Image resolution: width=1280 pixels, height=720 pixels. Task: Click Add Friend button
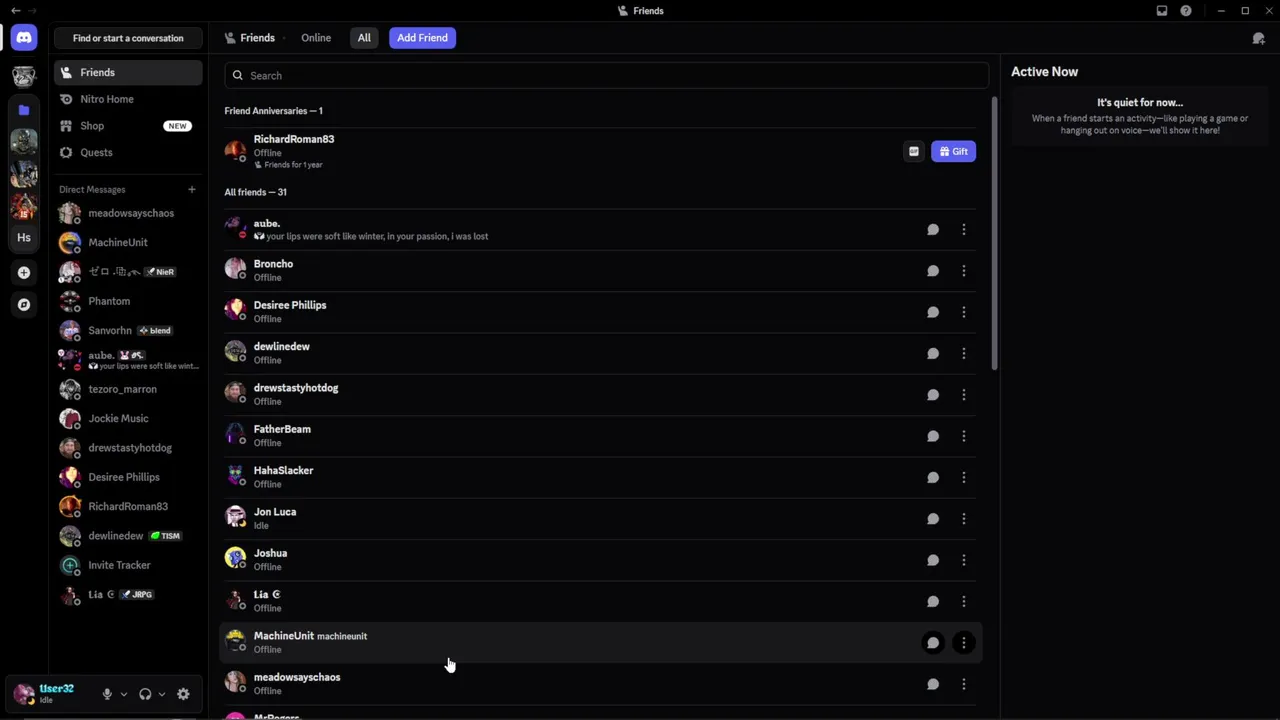point(422,38)
